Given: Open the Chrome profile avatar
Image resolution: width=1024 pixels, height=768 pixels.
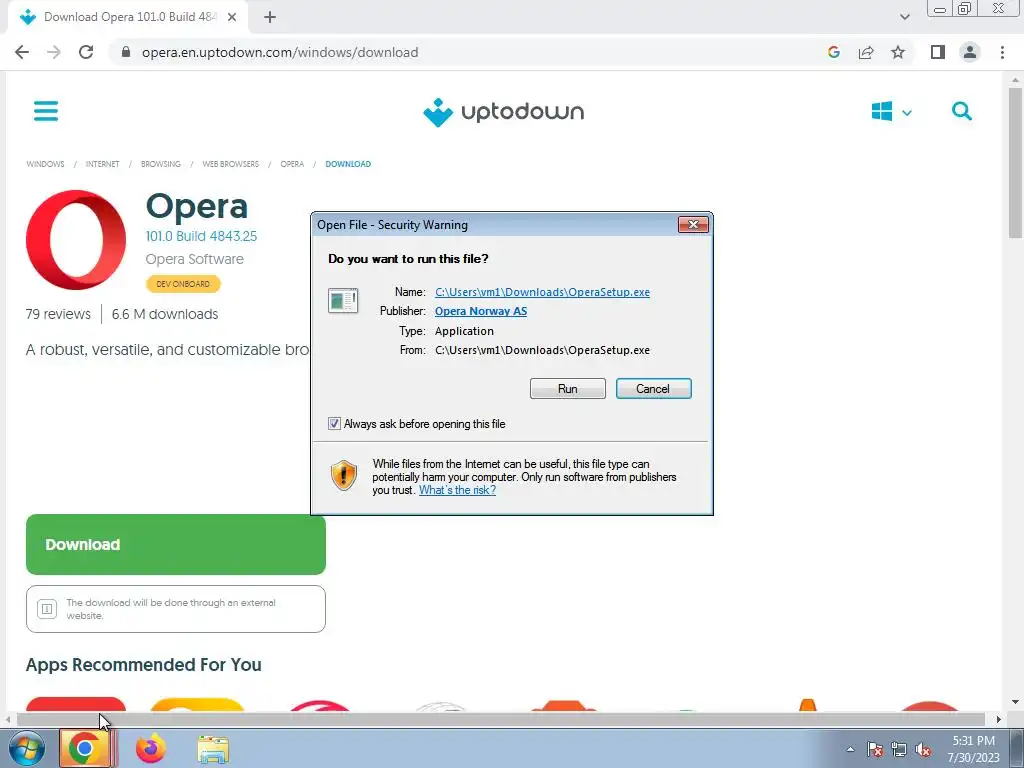Looking at the screenshot, I should (970, 52).
